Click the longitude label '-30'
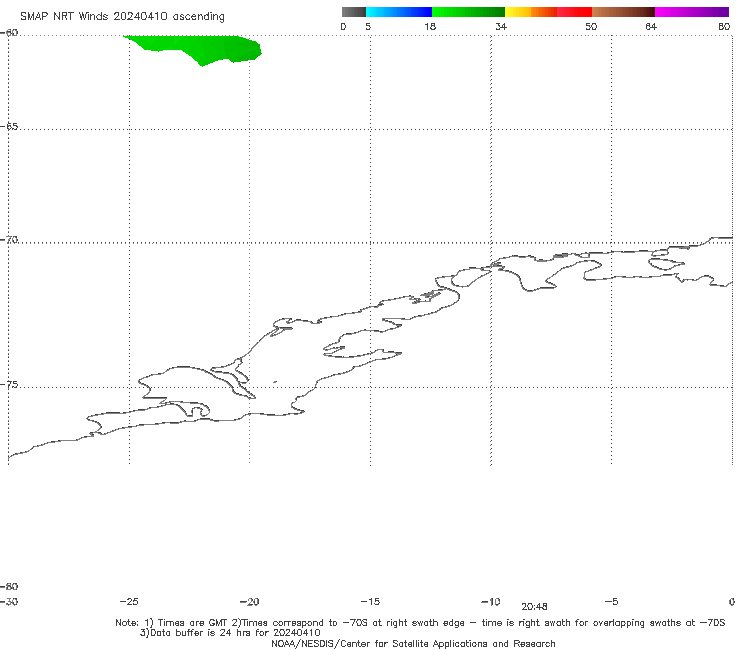The height and width of the screenshot is (650, 740). tap(9, 601)
